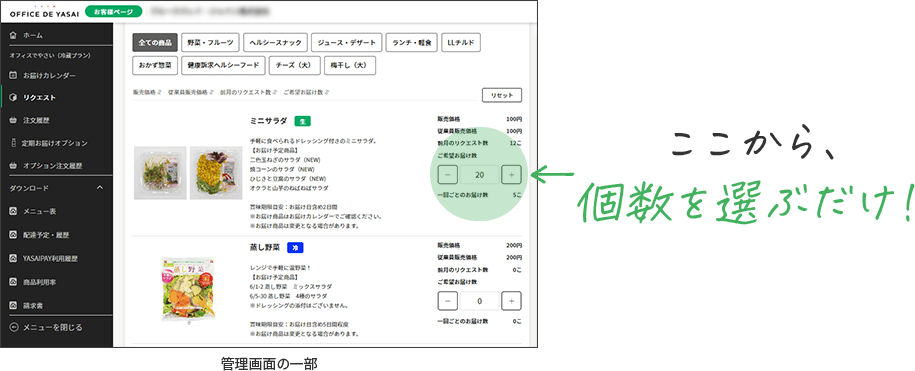
Task: Click the ミニサラダ product title
Action: [x=268, y=121]
